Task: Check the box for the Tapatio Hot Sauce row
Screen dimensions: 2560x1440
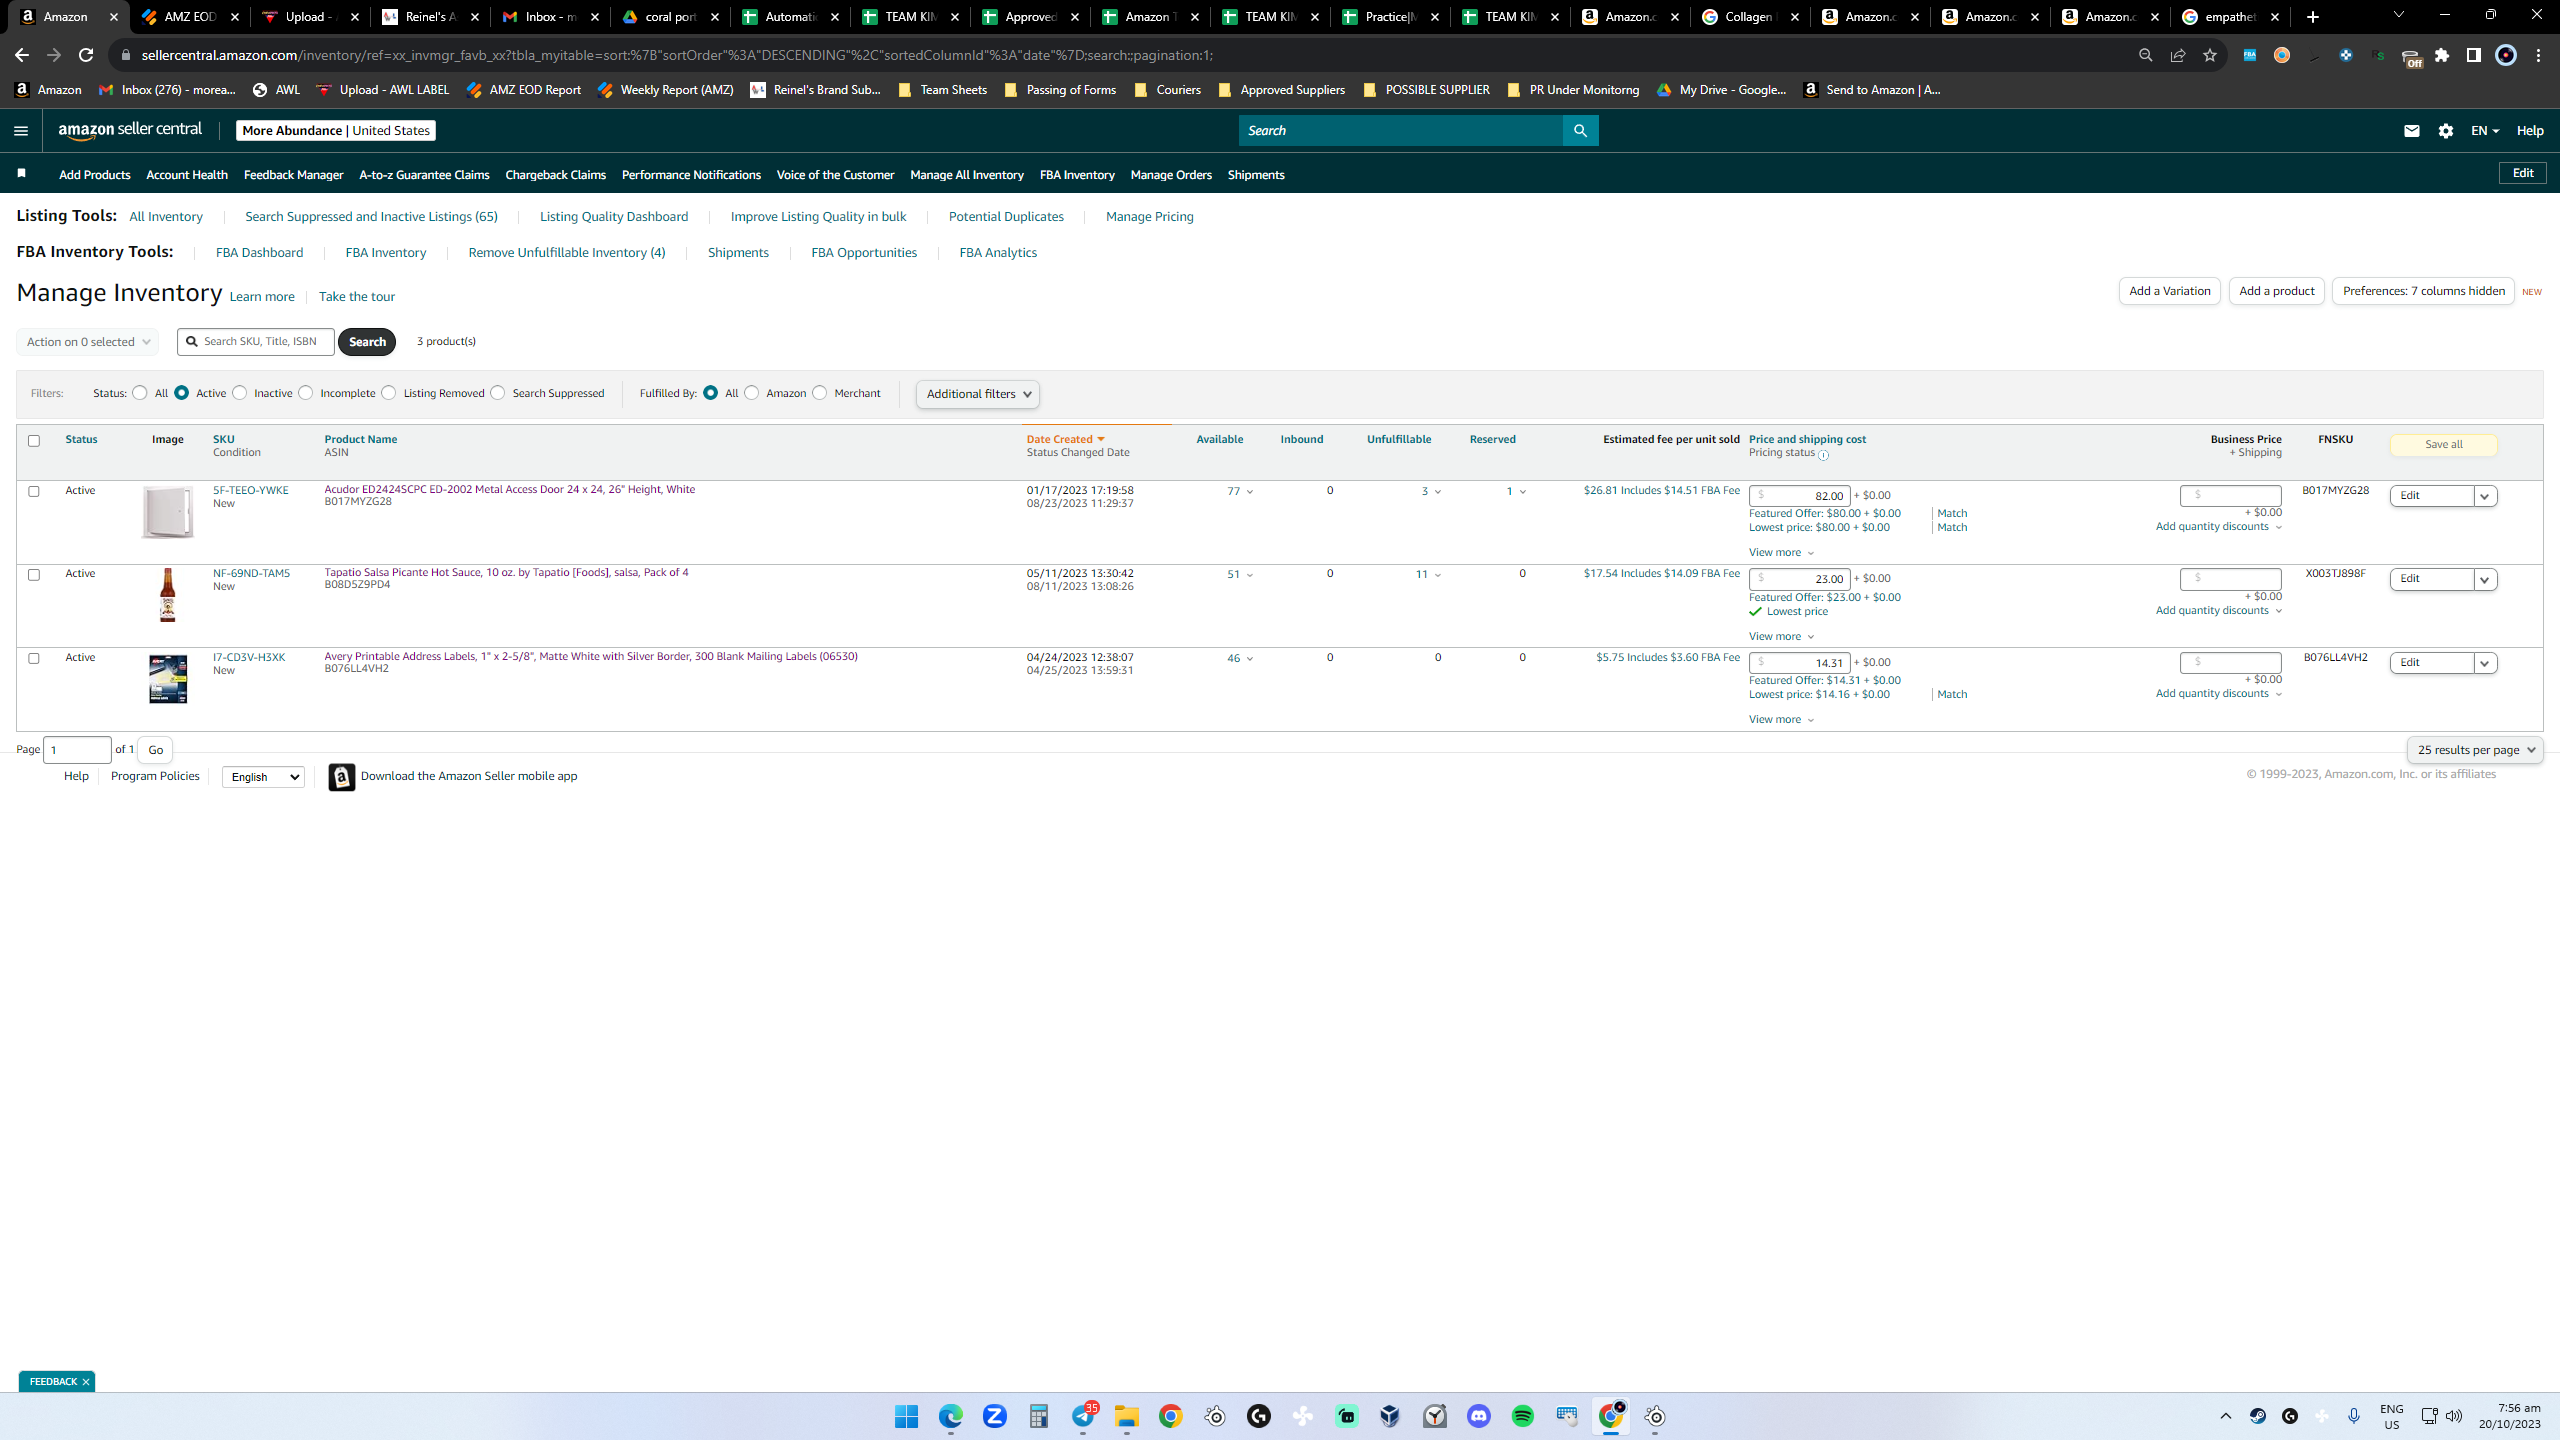Action: click(34, 575)
